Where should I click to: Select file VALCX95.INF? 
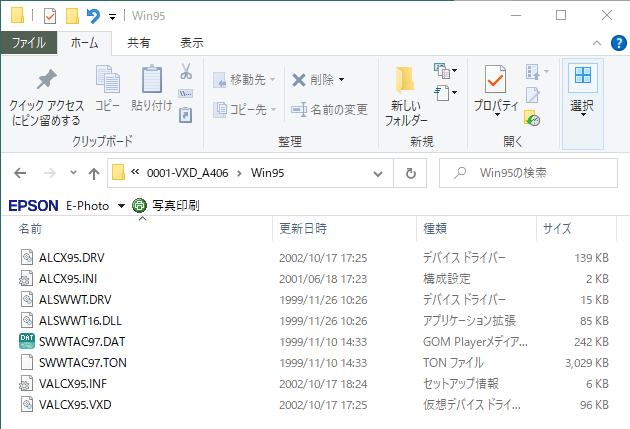point(73,384)
